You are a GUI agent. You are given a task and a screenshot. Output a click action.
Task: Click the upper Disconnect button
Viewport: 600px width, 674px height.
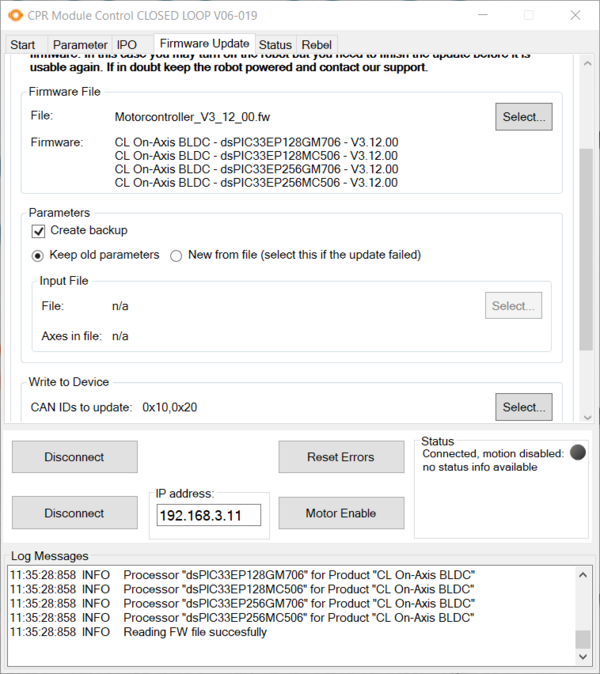pyautogui.click(x=75, y=456)
